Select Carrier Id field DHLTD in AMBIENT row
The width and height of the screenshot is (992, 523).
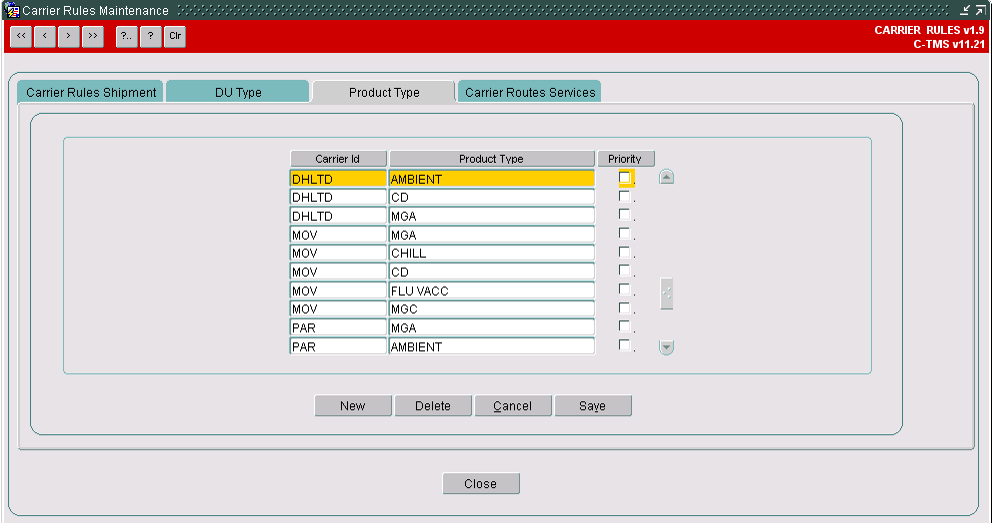point(338,179)
